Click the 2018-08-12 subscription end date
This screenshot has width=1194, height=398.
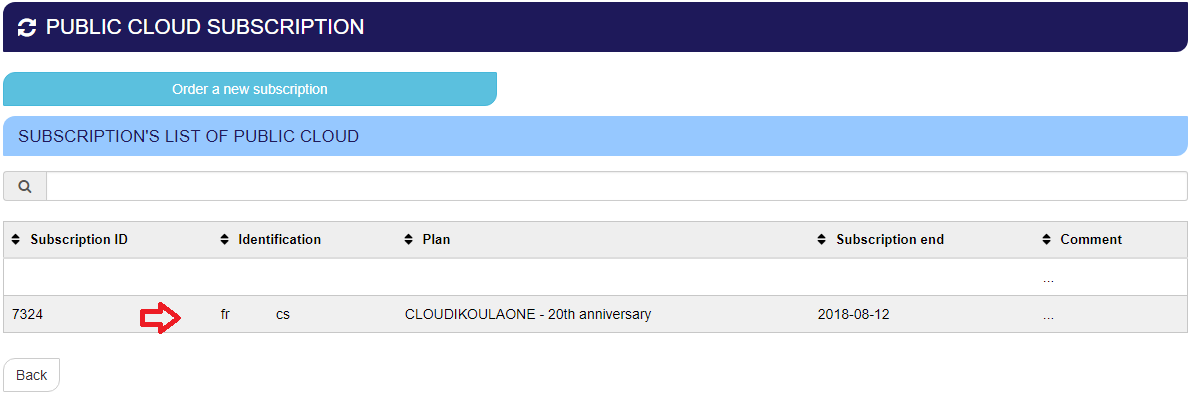click(x=853, y=314)
